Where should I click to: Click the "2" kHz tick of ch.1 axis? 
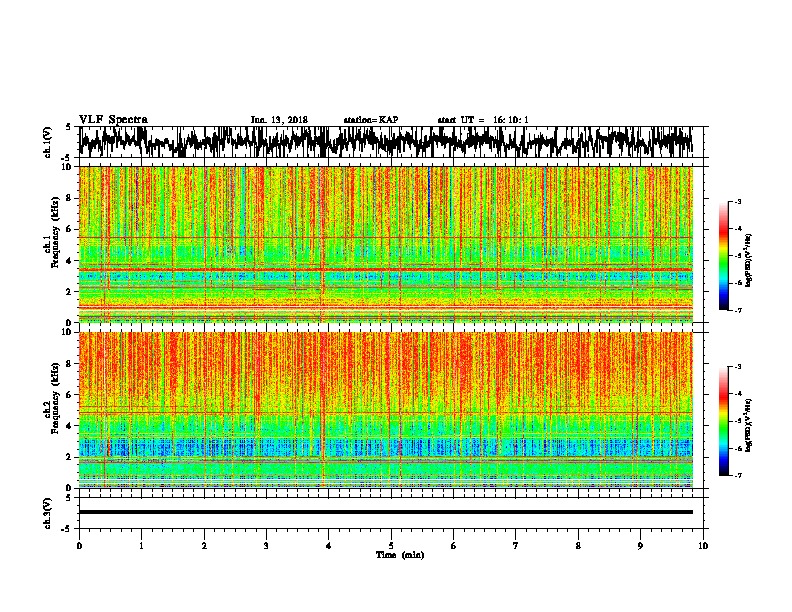[70, 292]
